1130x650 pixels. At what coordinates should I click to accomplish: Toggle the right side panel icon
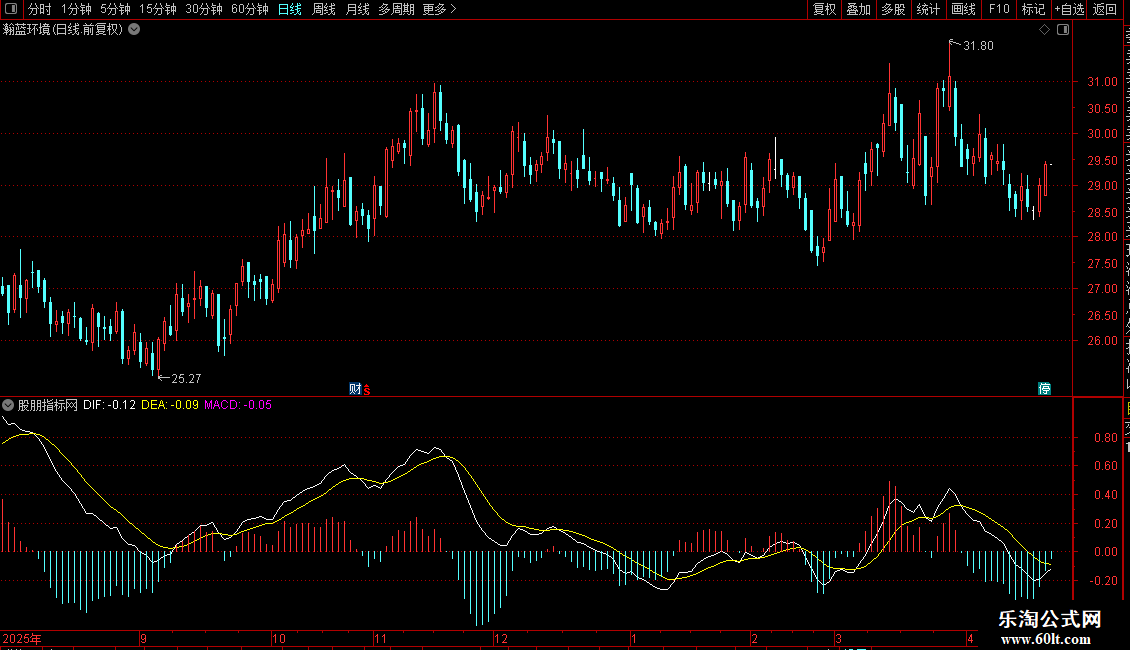[x=1063, y=30]
